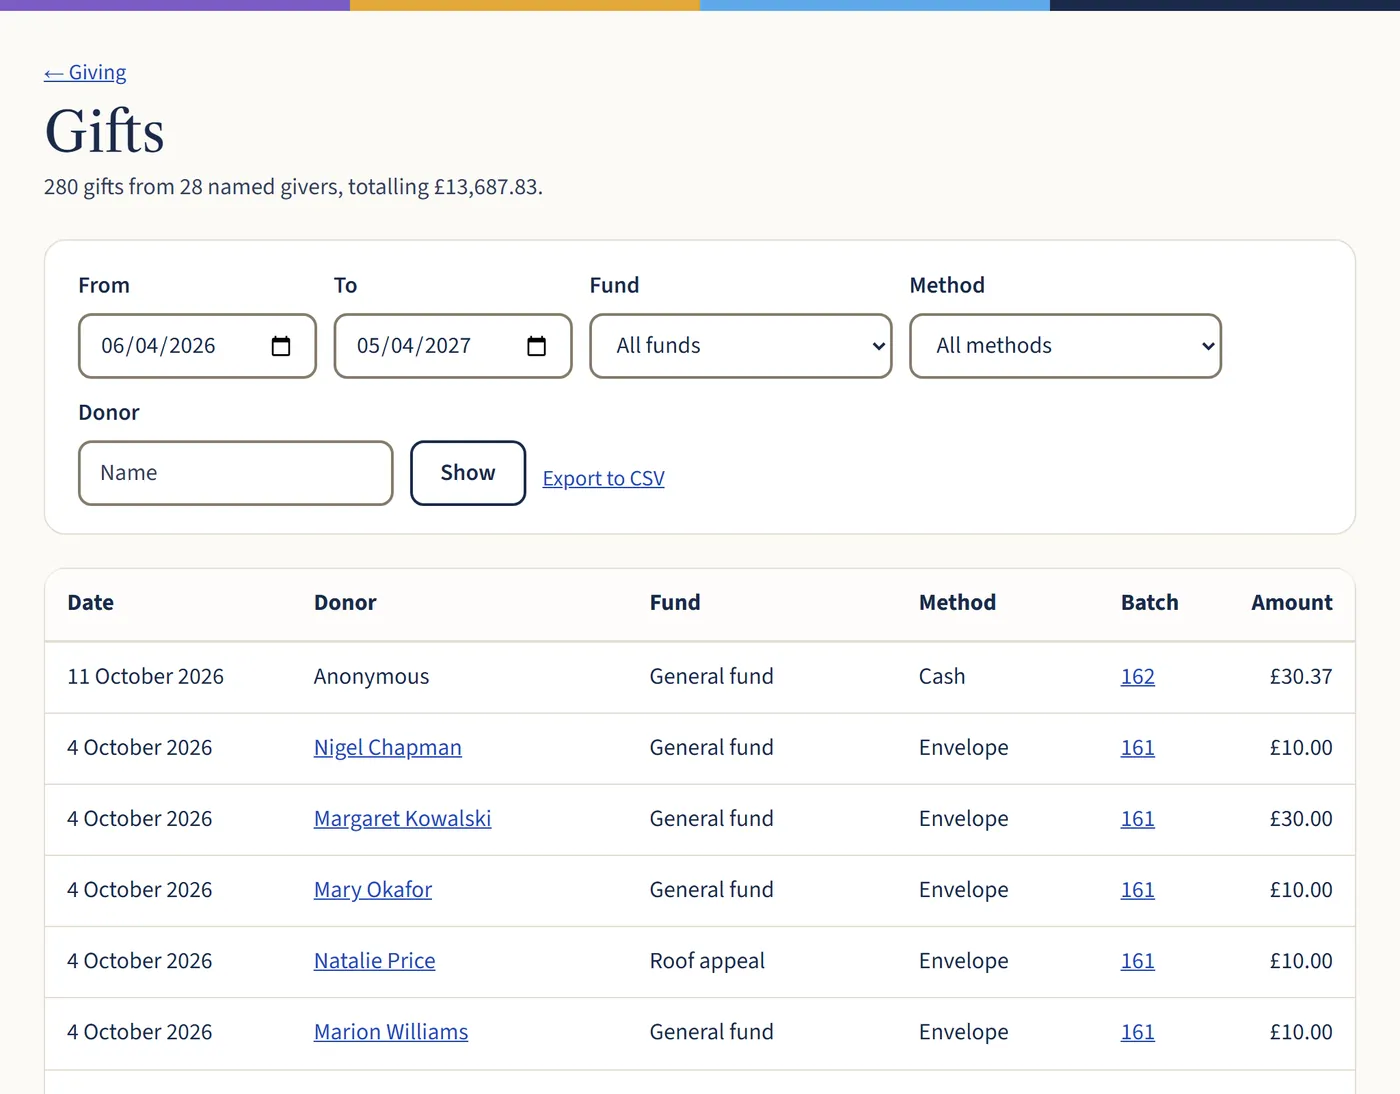The height and width of the screenshot is (1094, 1400).
Task: Select the Roof appeal fund cell
Action: click(x=707, y=961)
